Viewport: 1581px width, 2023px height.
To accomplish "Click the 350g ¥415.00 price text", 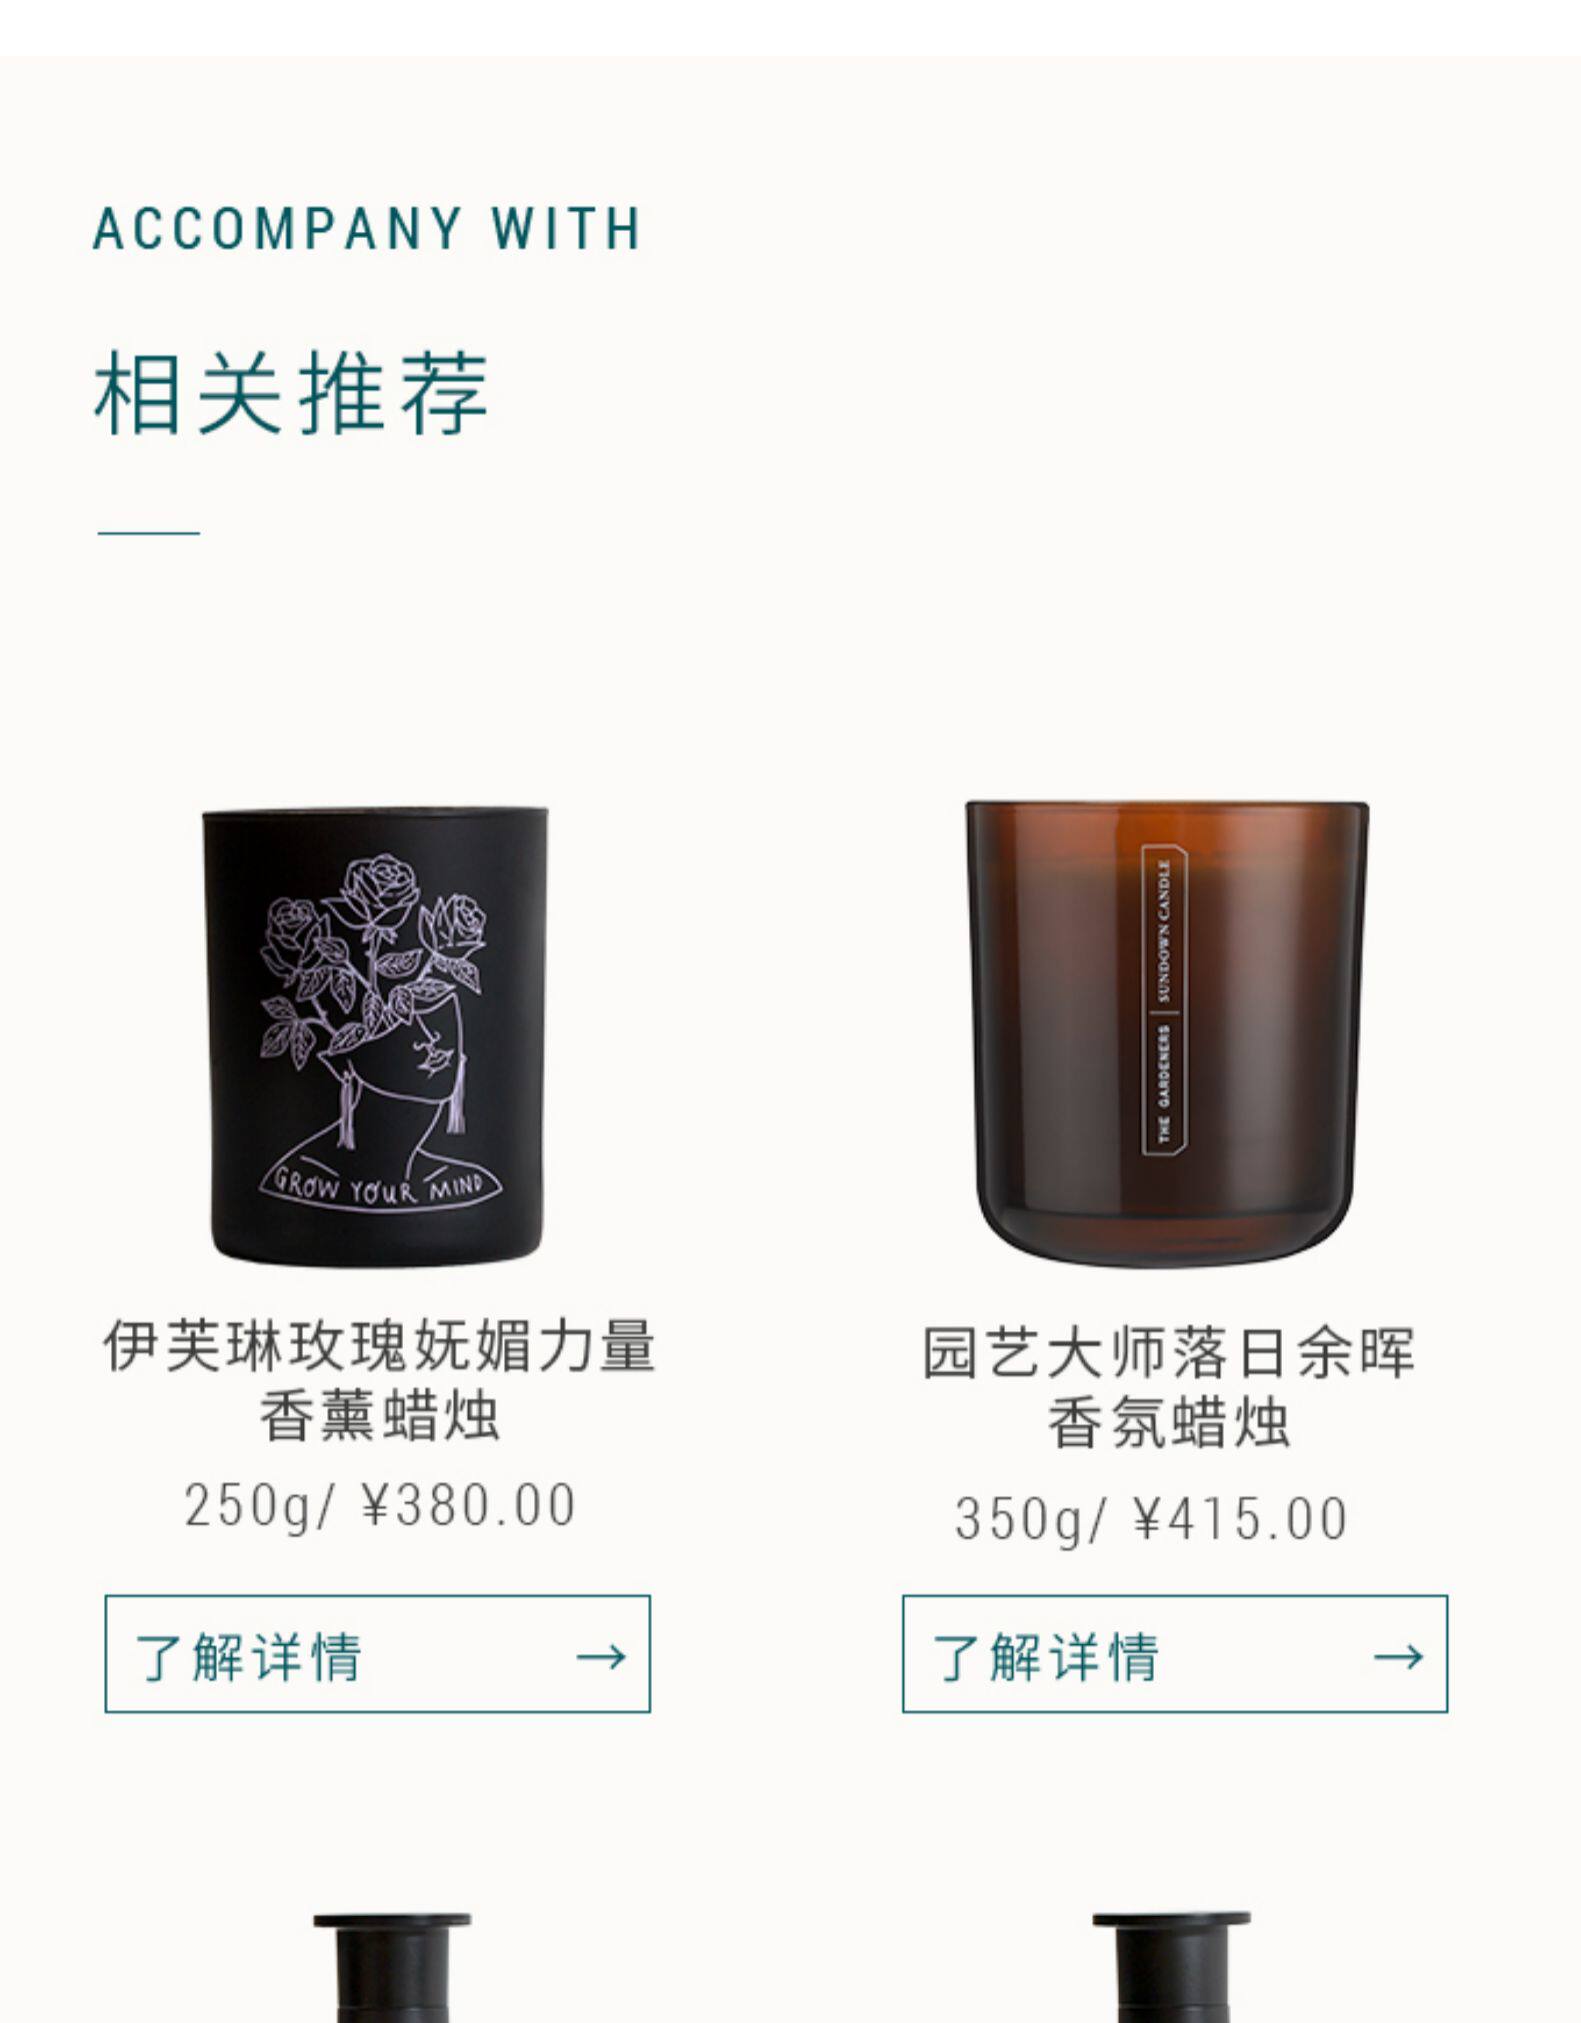I will (x=1151, y=1519).
